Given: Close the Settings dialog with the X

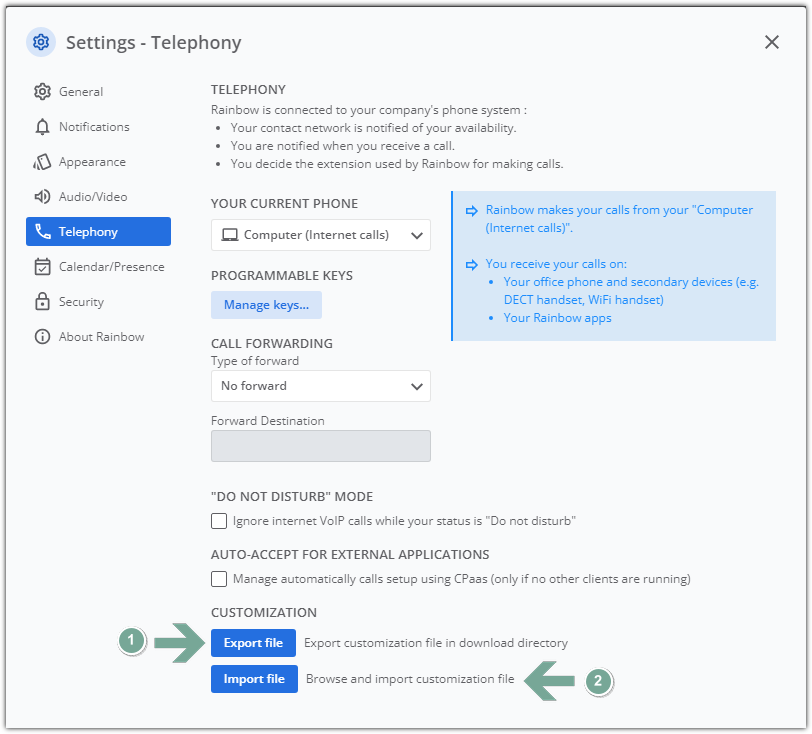Looking at the screenshot, I should coord(772,42).
